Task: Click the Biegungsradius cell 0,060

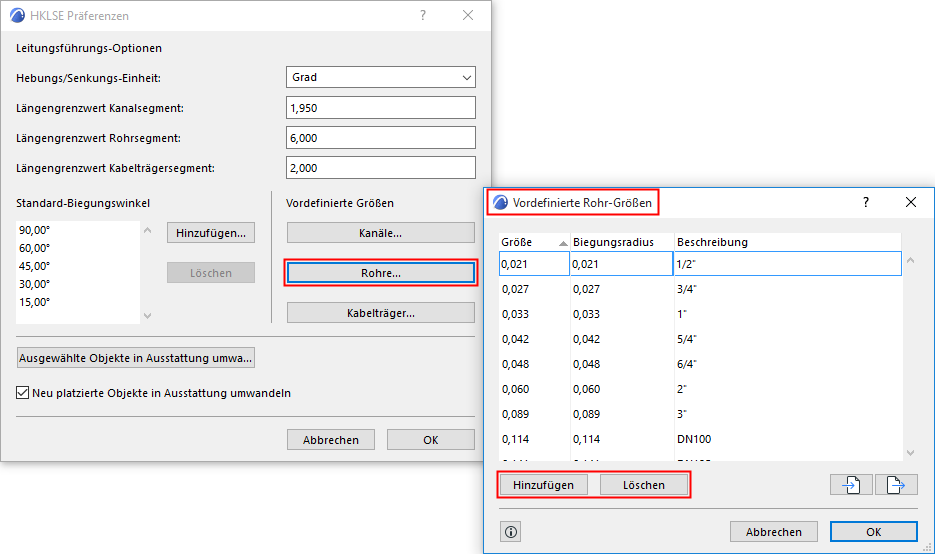Action: pyautogui.click(x=622, y=389)
